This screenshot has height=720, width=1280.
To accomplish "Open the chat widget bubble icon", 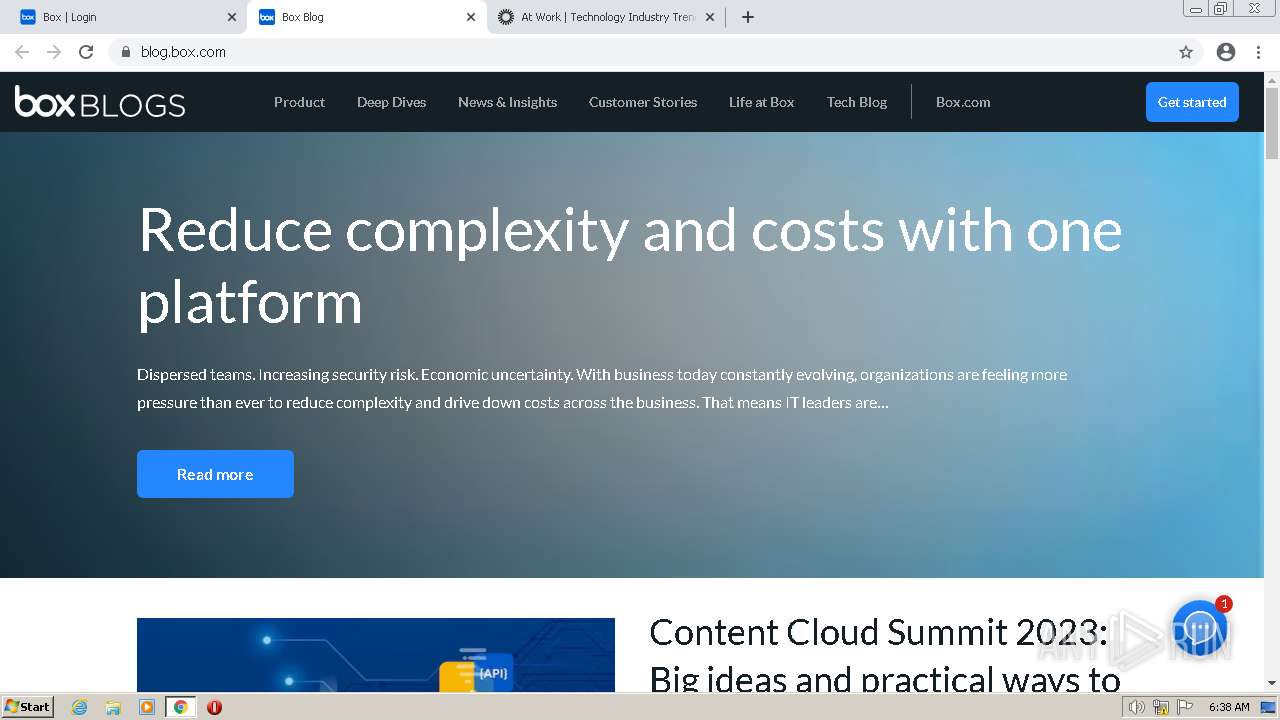I will (x=1200, y=628).
